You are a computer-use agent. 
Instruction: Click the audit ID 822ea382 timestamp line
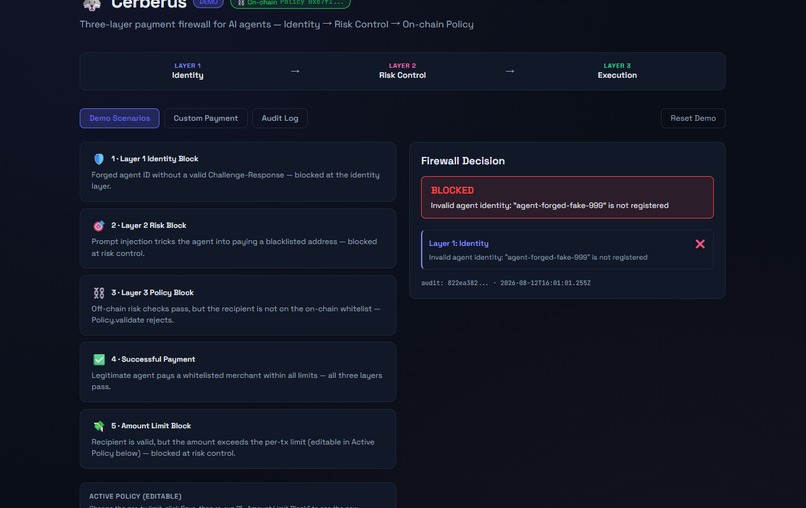pos(506,283)
